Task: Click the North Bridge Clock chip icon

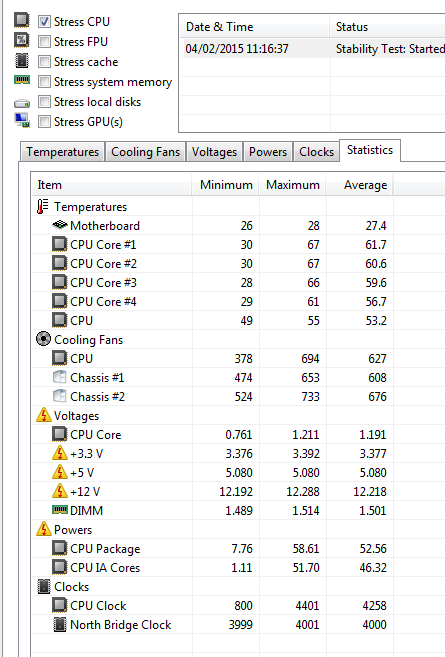Action: (60, 624)
